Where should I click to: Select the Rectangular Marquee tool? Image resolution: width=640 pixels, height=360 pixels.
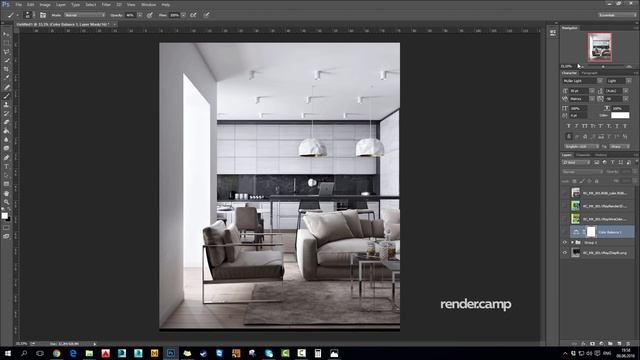(x=6, y=43)
